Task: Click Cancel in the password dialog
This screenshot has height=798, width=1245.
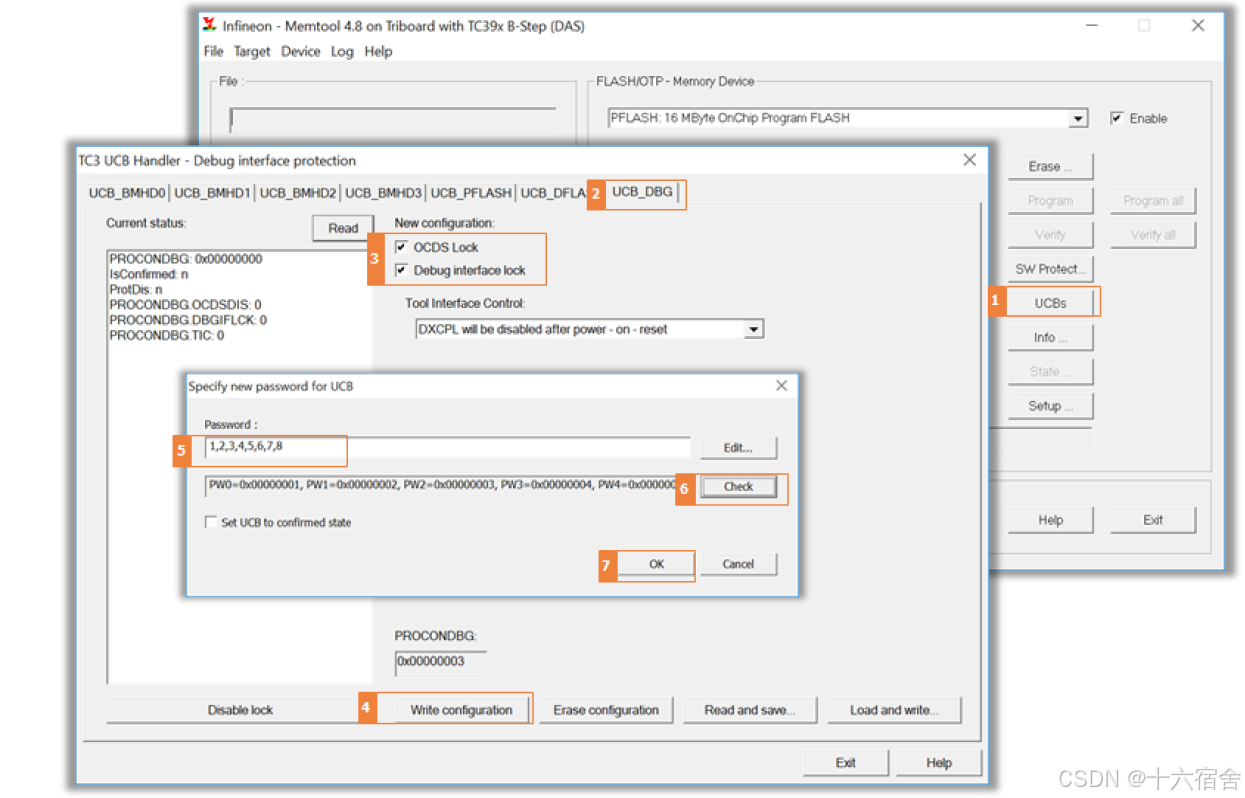Action: click(738, 564)
